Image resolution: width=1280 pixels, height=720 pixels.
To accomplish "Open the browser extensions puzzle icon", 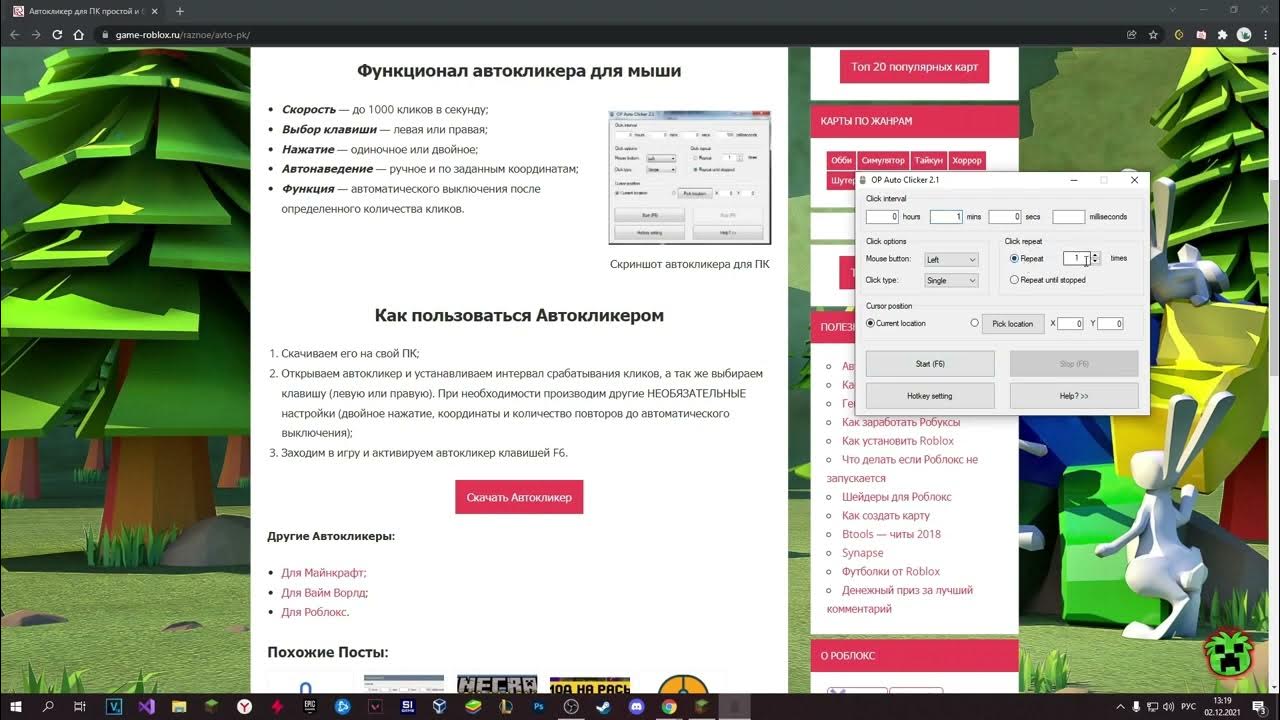I will pyautogui.click(x=1222, y=34).
